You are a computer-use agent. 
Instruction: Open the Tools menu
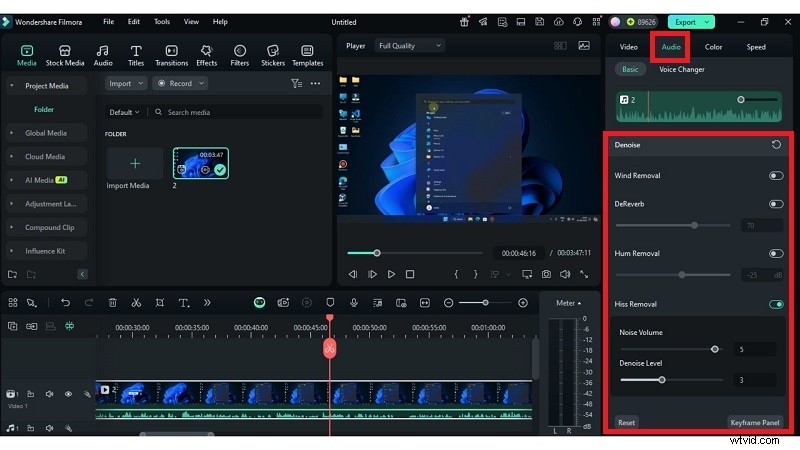pos(162,21)
